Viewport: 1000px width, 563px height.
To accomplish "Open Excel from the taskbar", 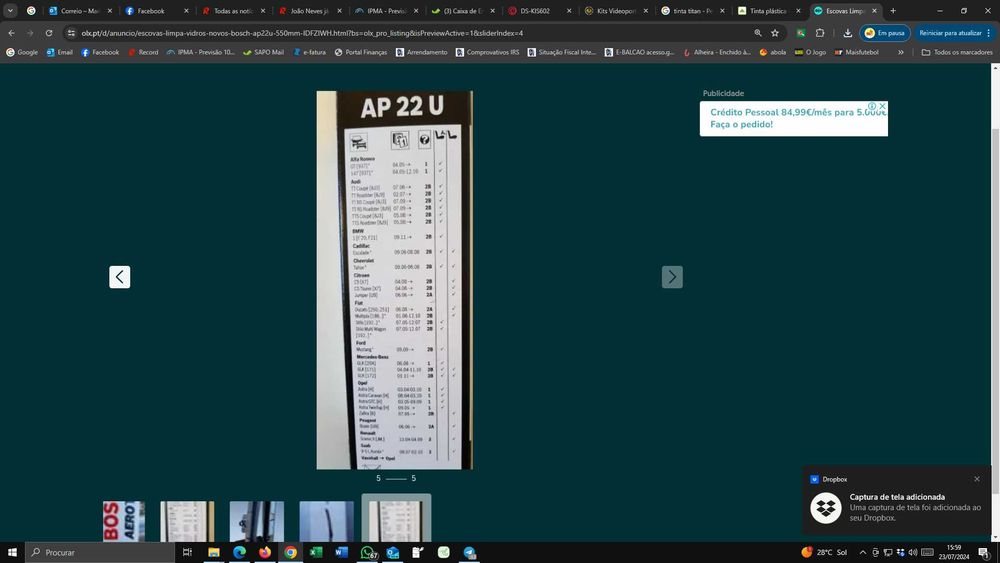I will [x=316, y=552].
